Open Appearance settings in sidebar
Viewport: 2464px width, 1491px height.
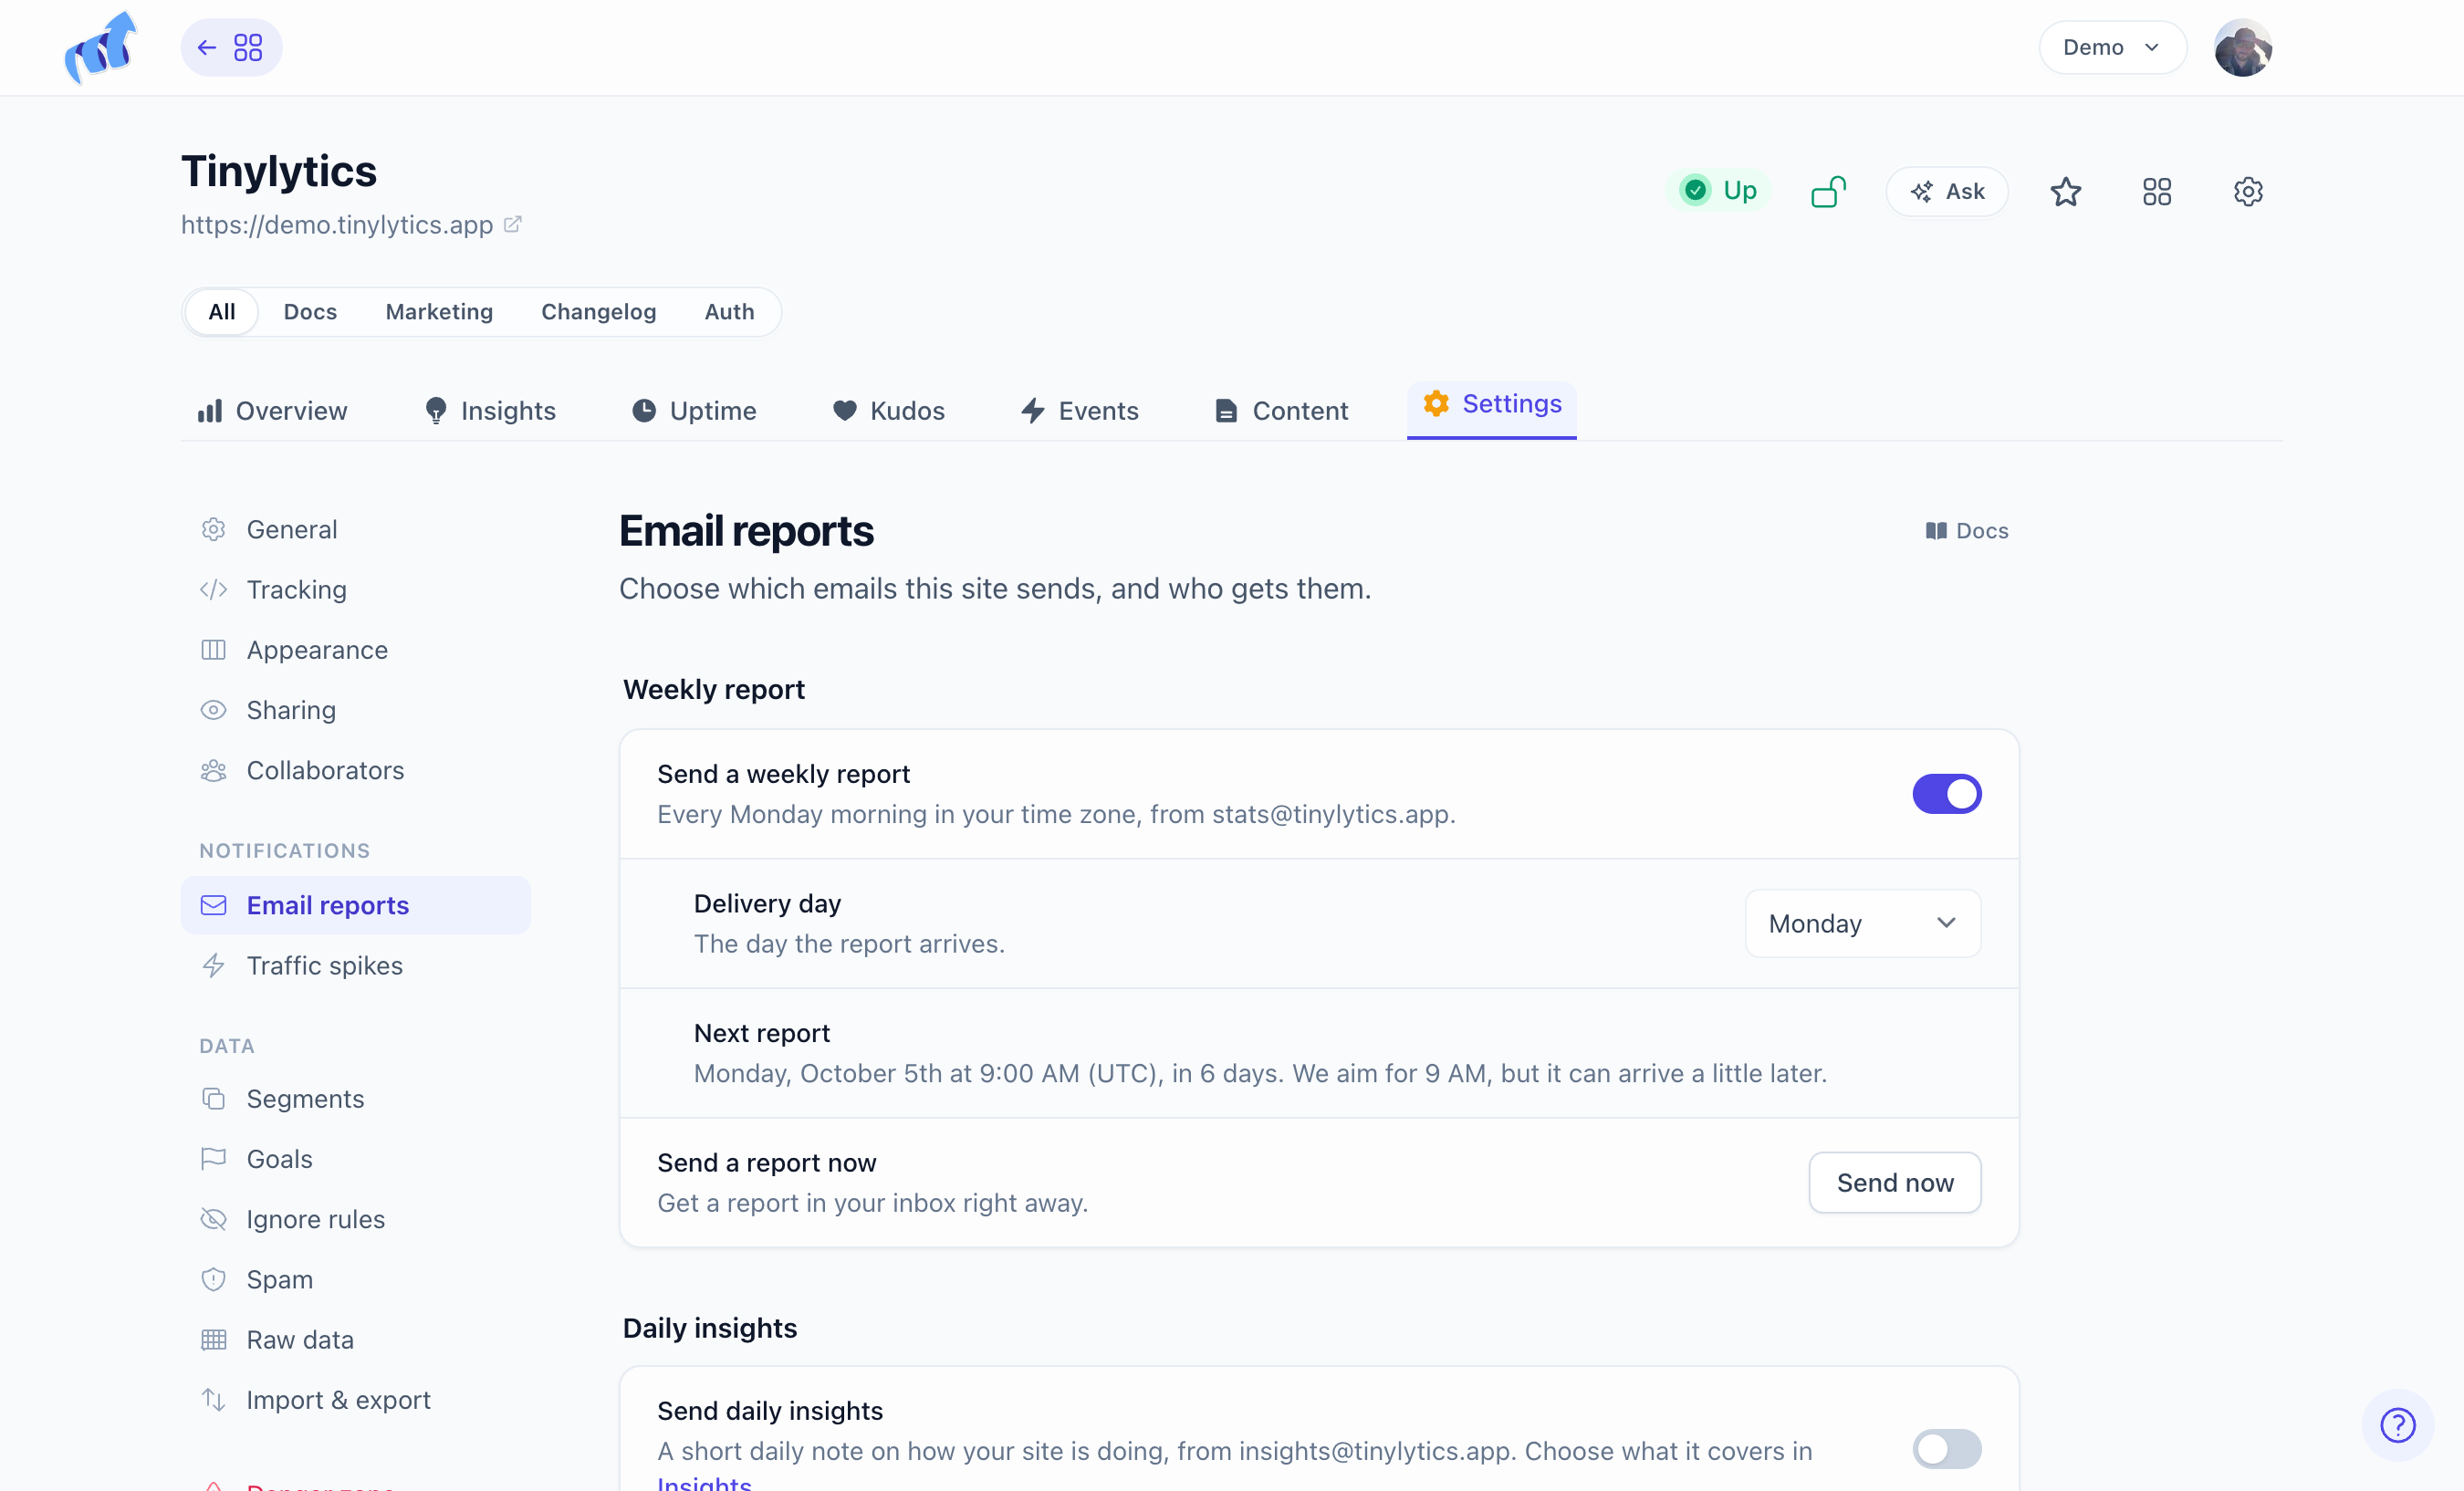coord(355,649)
